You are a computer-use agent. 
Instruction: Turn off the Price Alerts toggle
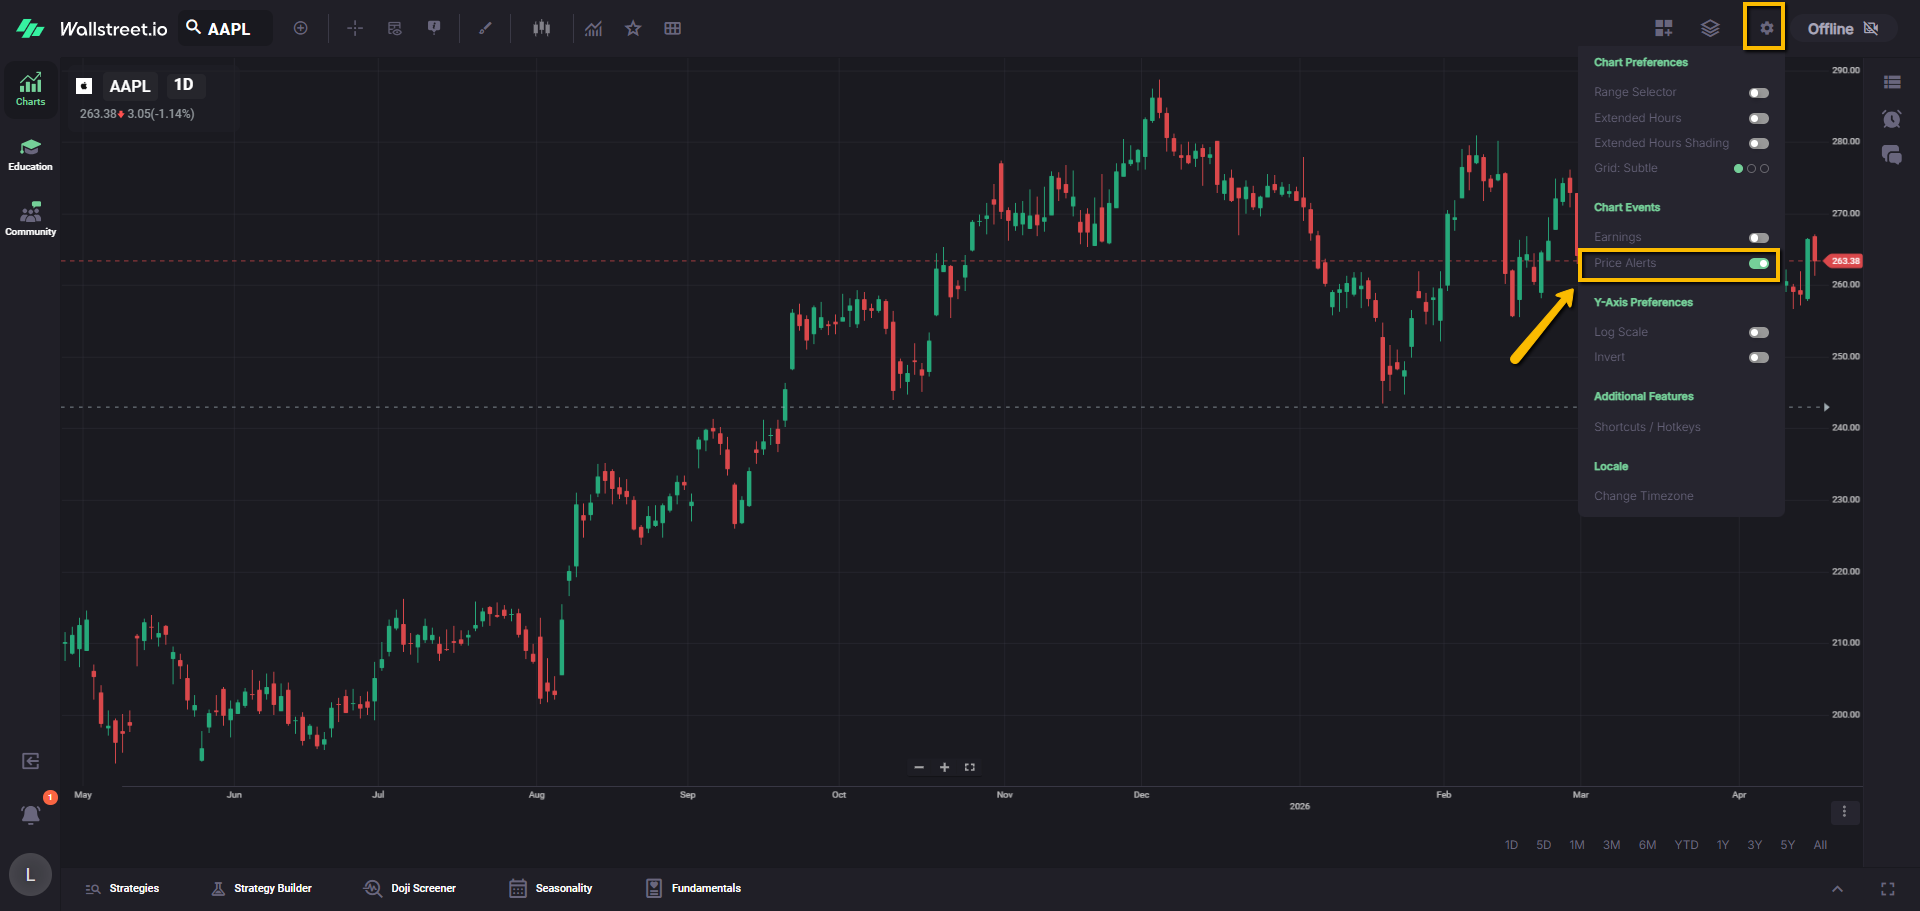point(1758,264)
